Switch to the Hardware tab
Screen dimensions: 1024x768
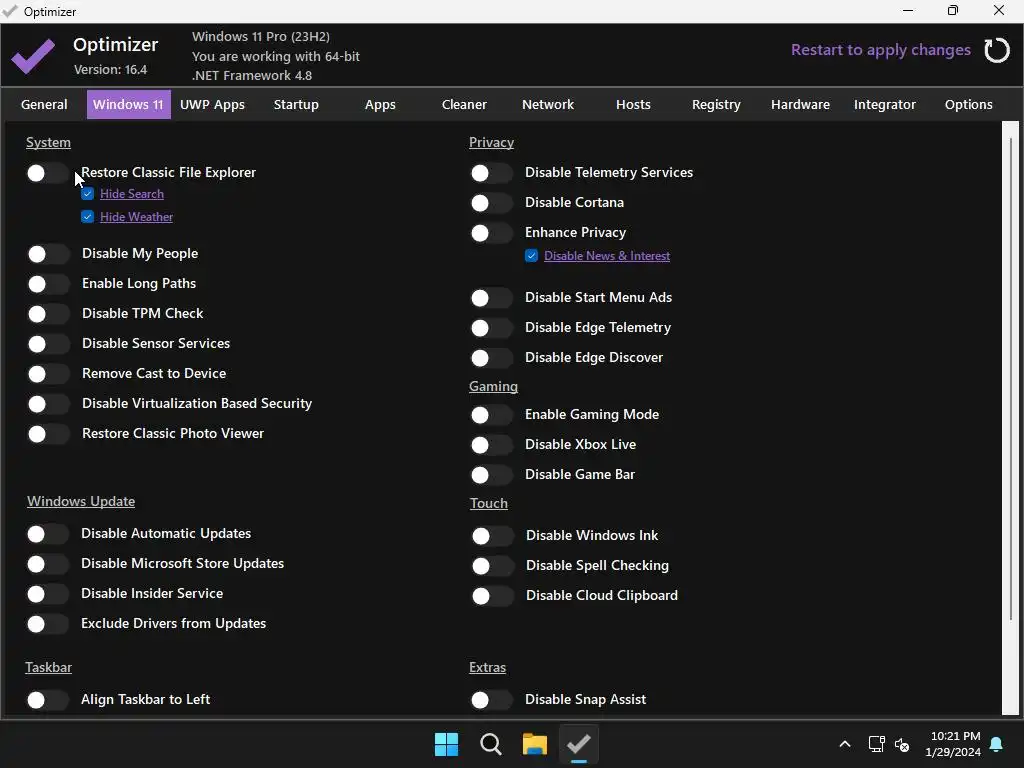[x=801, y=104]
